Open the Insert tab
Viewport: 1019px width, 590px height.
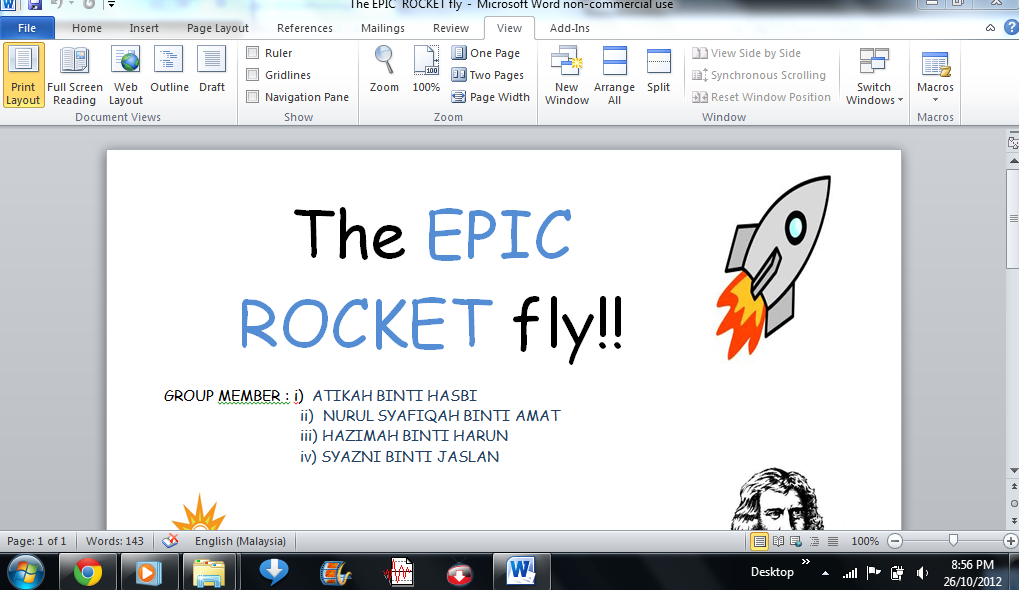click(x=144, y=28)
